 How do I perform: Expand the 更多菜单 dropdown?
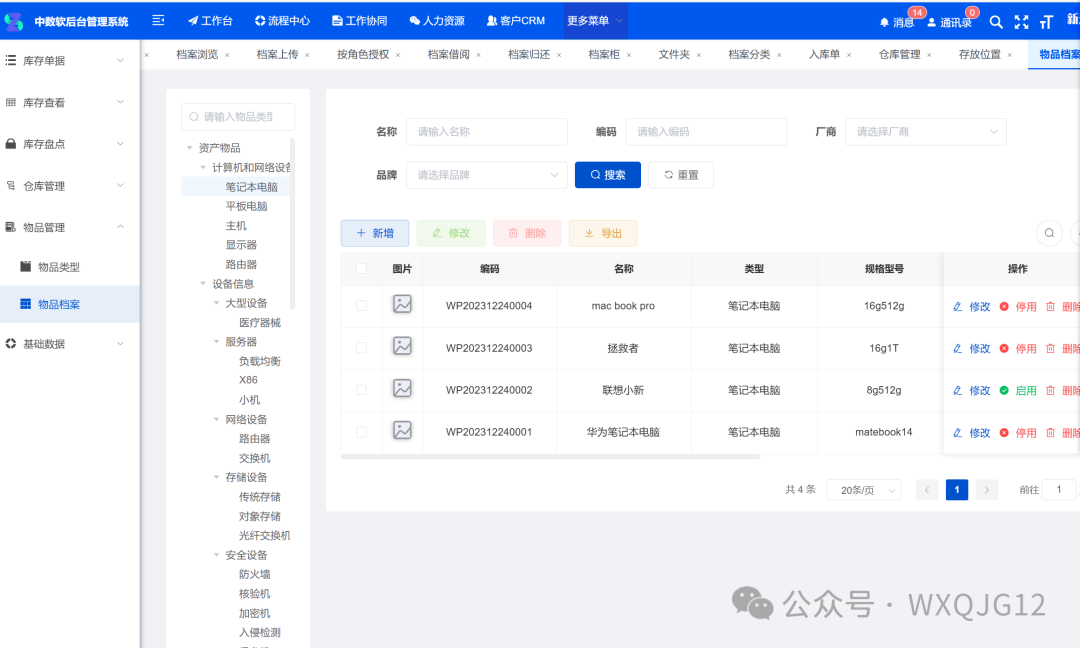(x=595, y=21)
